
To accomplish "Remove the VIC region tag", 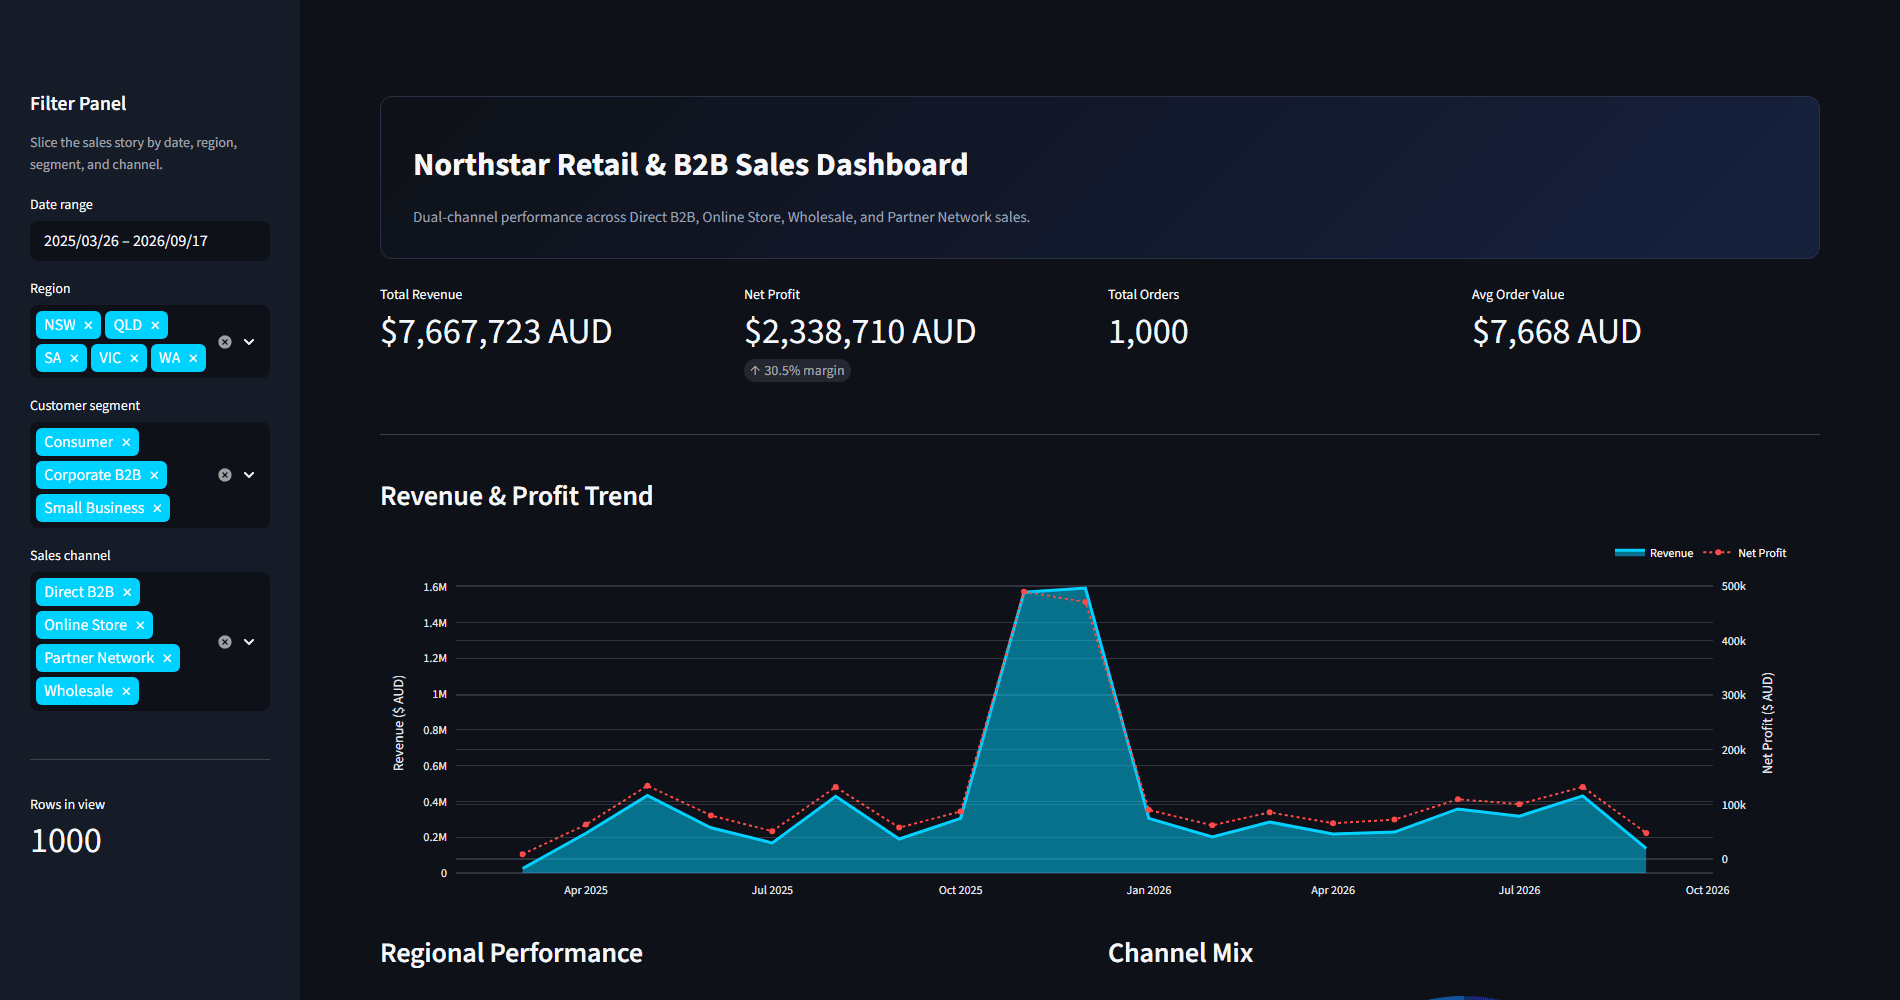I will (x=134, y=358).
